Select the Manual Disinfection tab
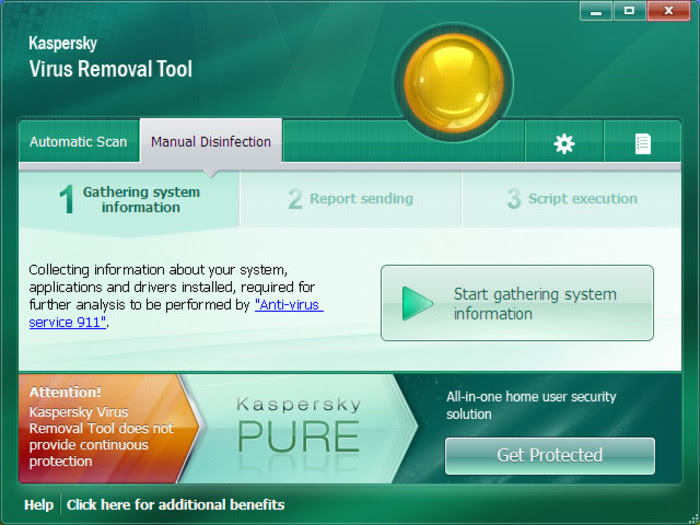Screen dimensions: 700x525 [x=211, y=142]
